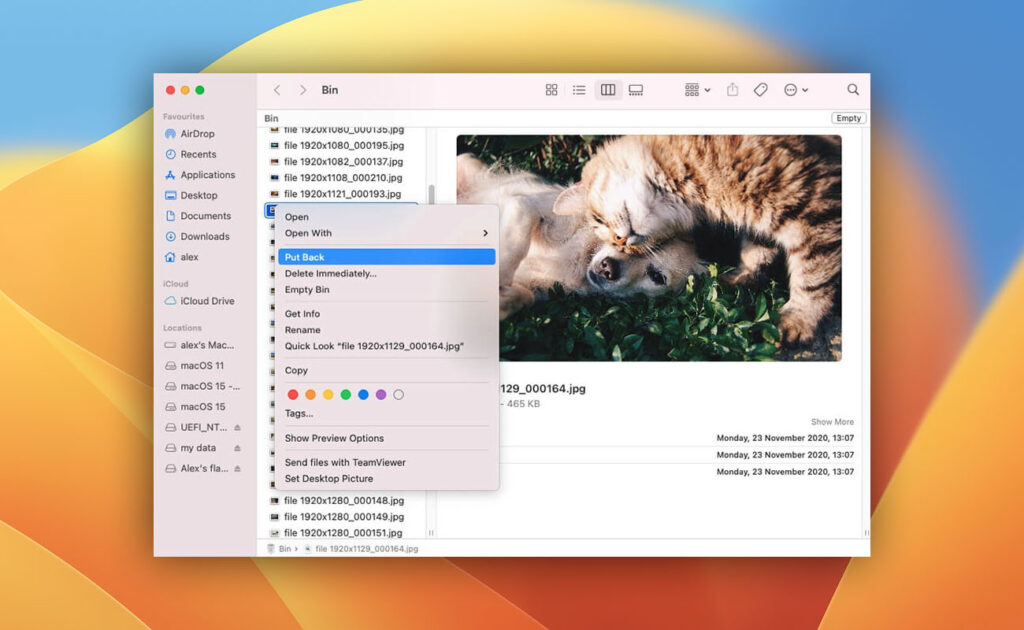Image resolution: width=1024 pixels, height=630 pixels.
Task: Select the column view icon
Action: click(x=608, y=89)
